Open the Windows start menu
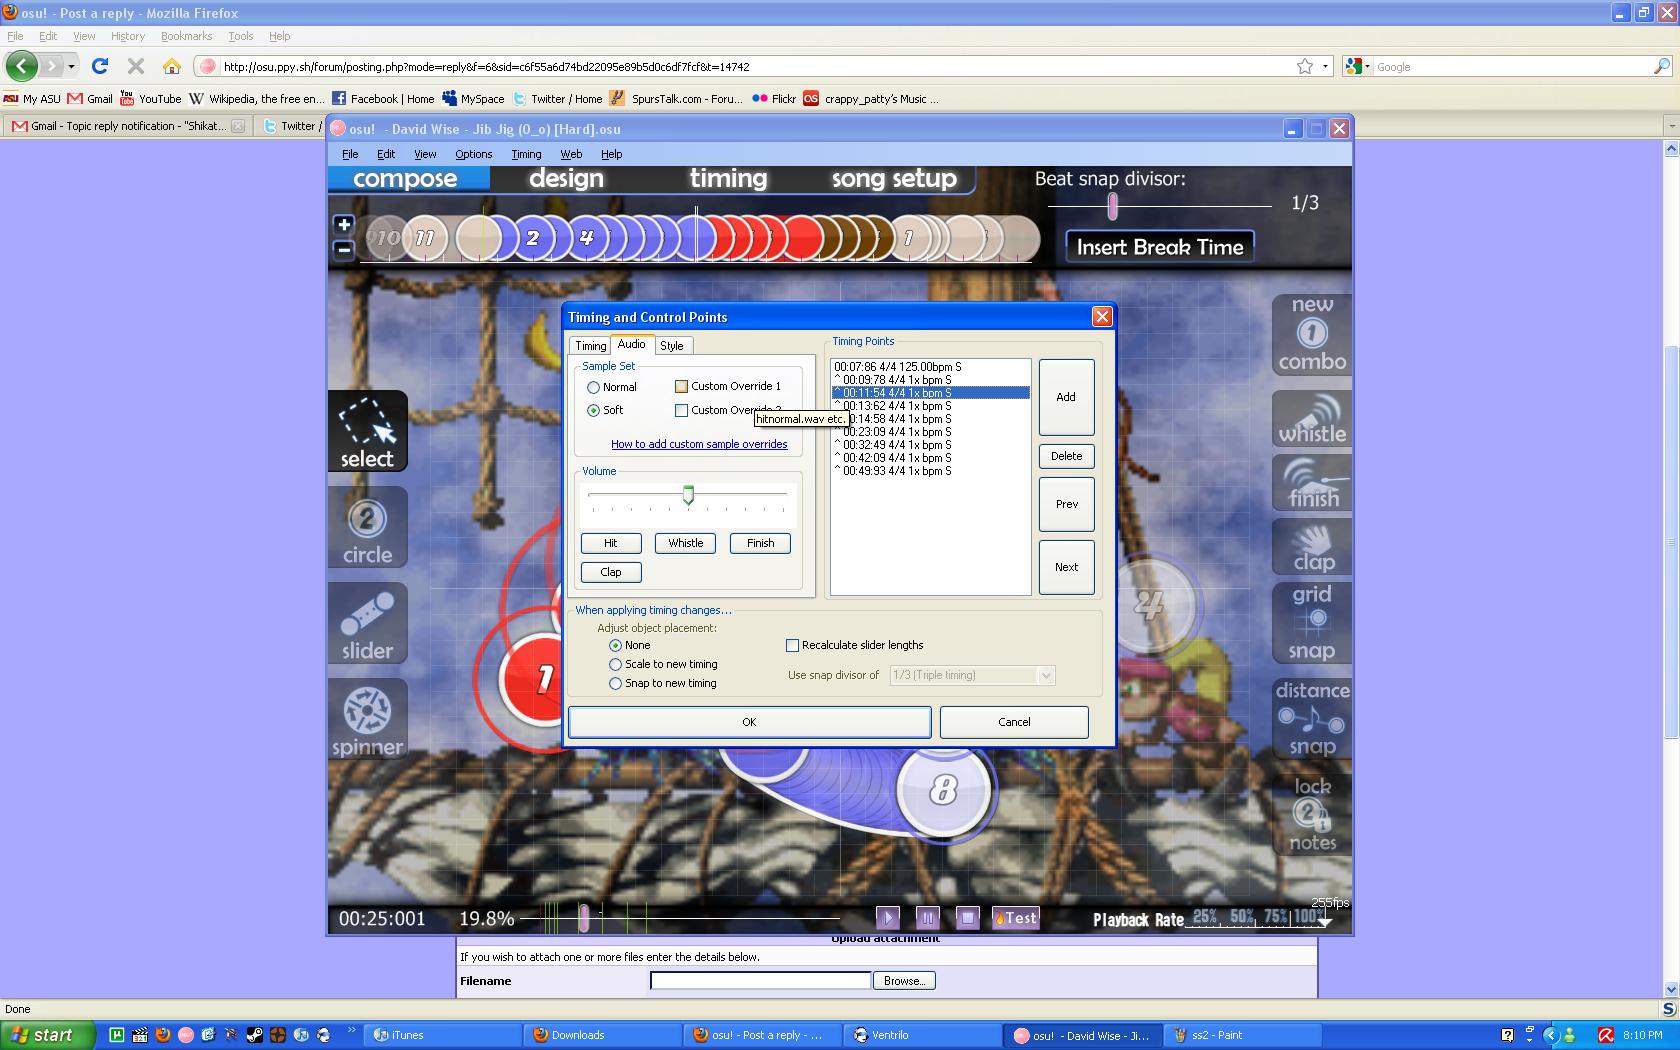 pos(47,1035)
